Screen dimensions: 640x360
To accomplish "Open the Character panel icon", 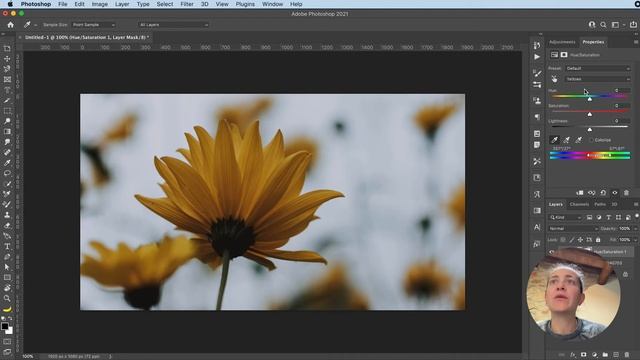I will coord(537,227).
